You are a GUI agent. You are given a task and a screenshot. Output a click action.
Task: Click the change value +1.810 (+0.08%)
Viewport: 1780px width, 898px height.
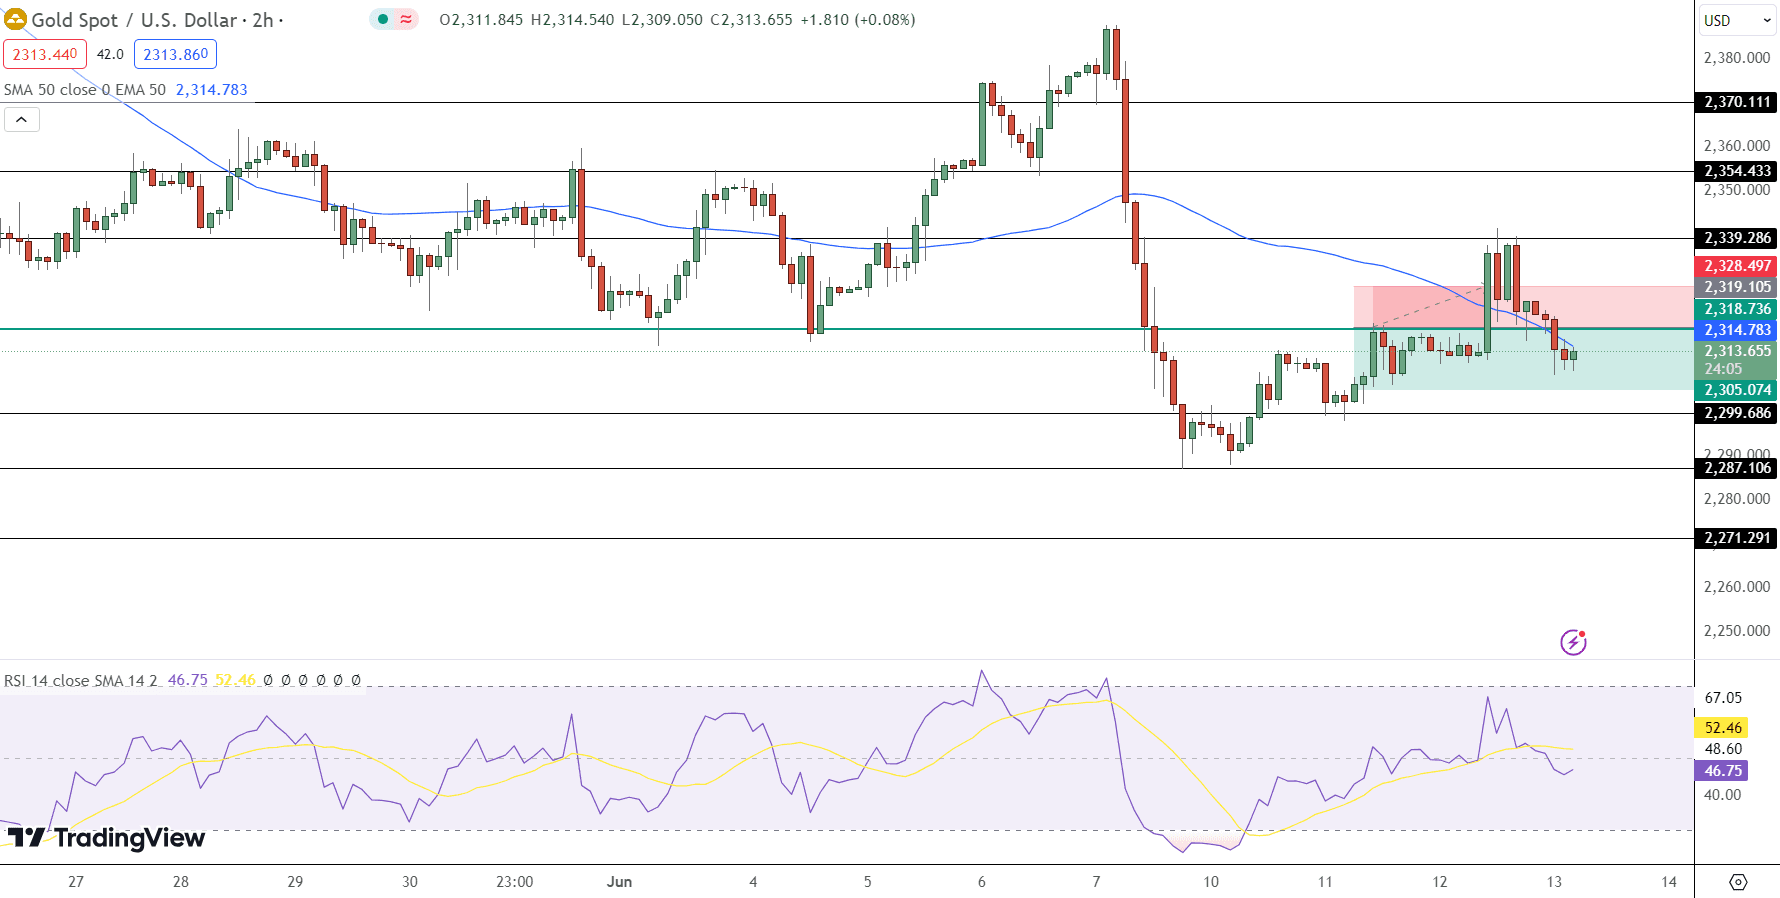click(858, 20)
